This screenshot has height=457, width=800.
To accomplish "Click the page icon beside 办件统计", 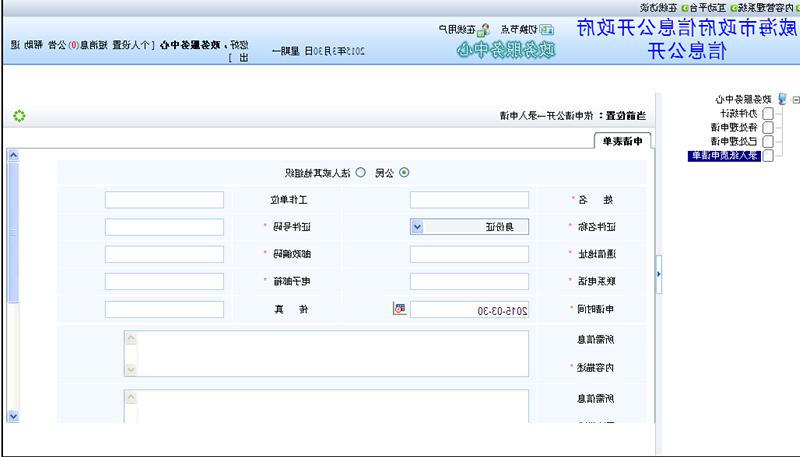I will 768,113.
